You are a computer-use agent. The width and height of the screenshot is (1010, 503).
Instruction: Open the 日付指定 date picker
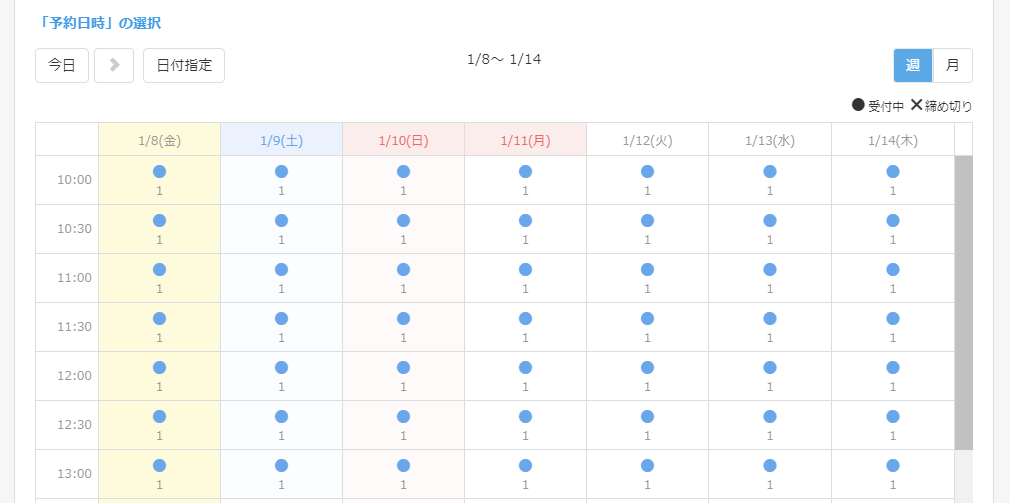click(184, 65)
